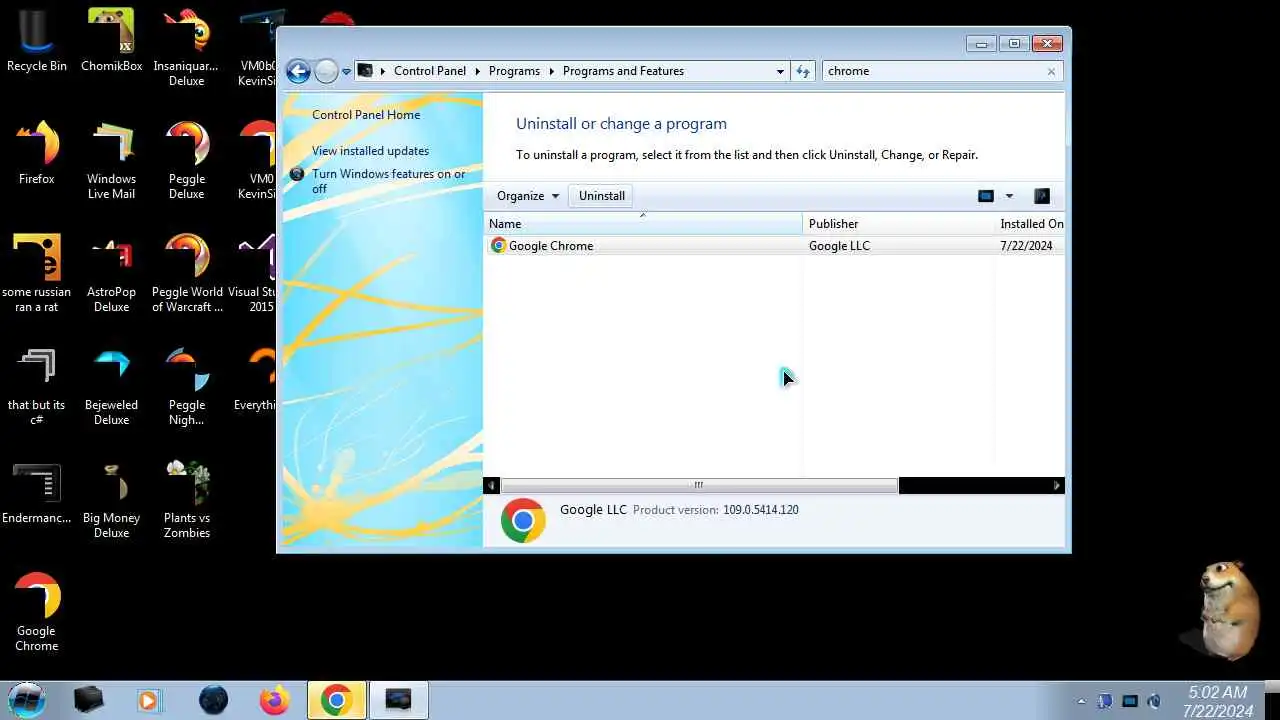Go back with the blue Back arrow
This screenshot has height=720, width=1280.
(x=298, y=71)
